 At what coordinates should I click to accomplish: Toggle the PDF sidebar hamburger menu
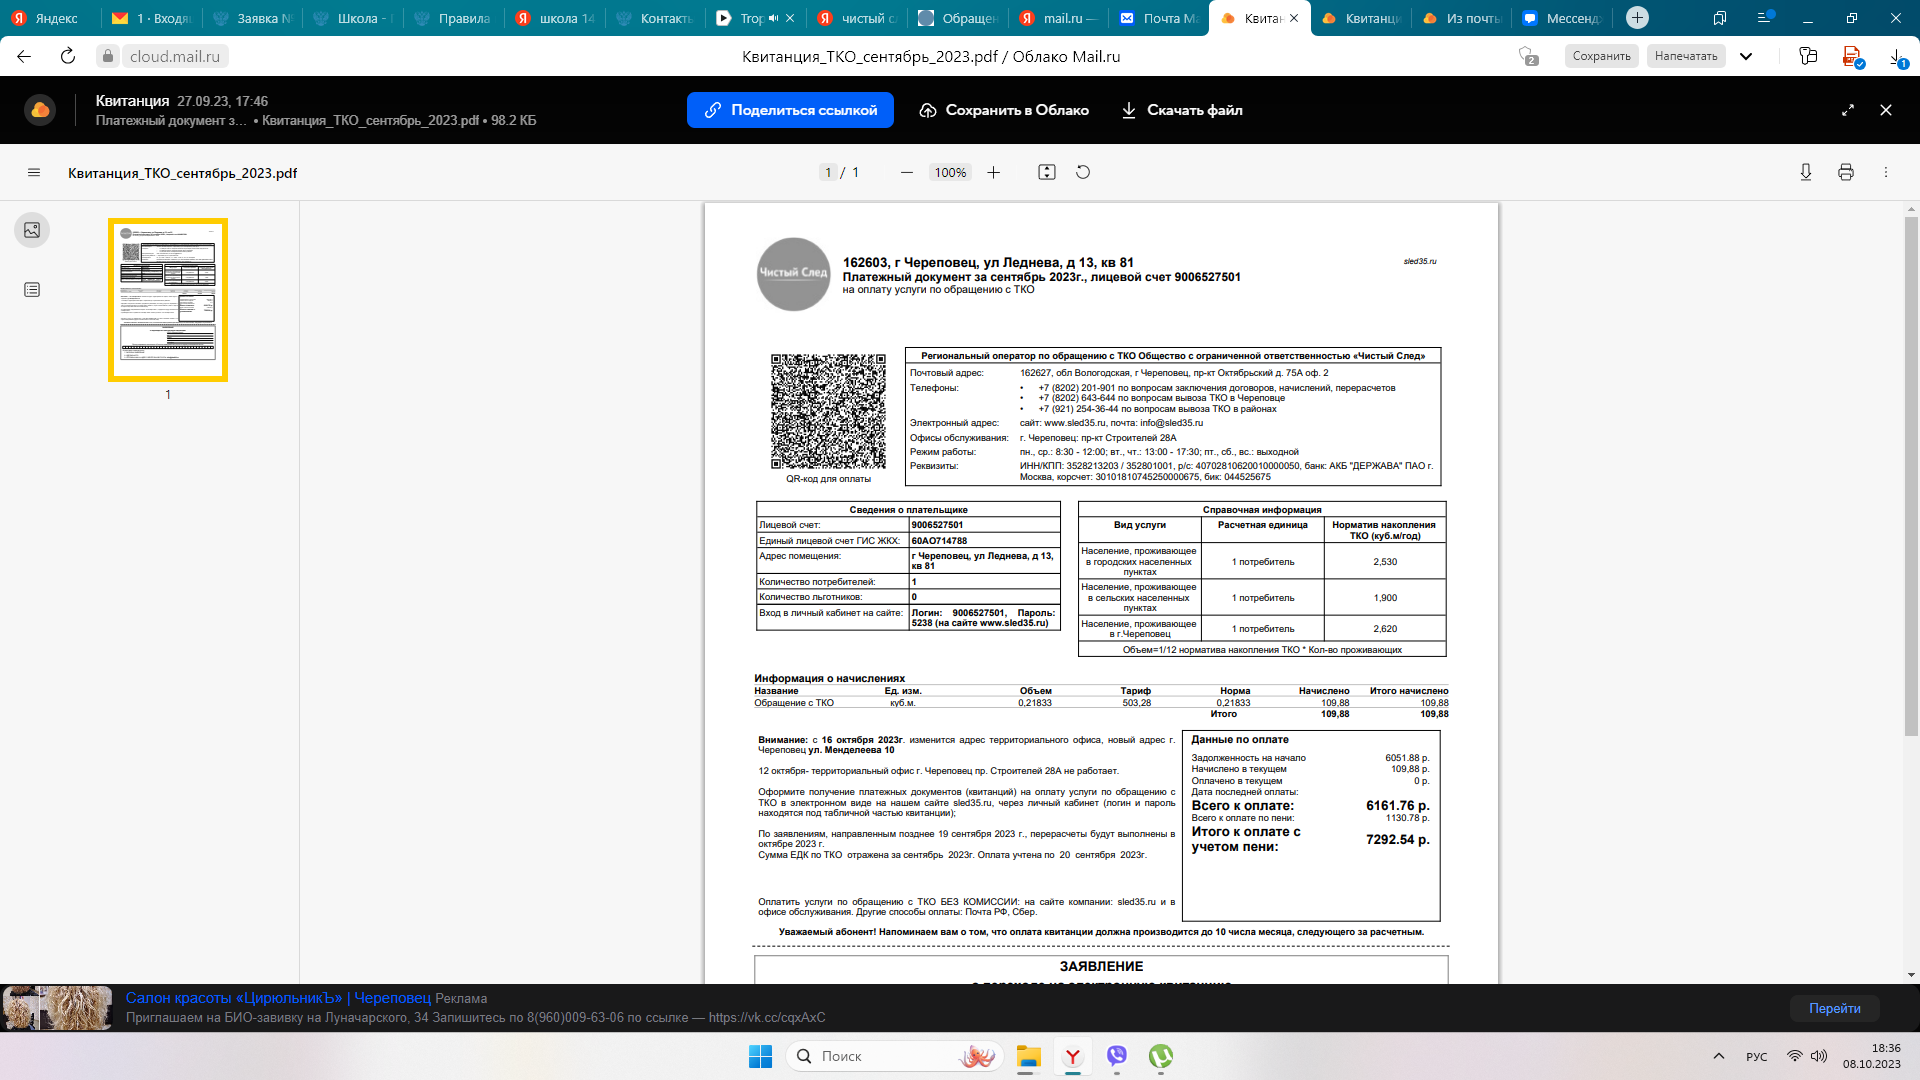(34, 172)
